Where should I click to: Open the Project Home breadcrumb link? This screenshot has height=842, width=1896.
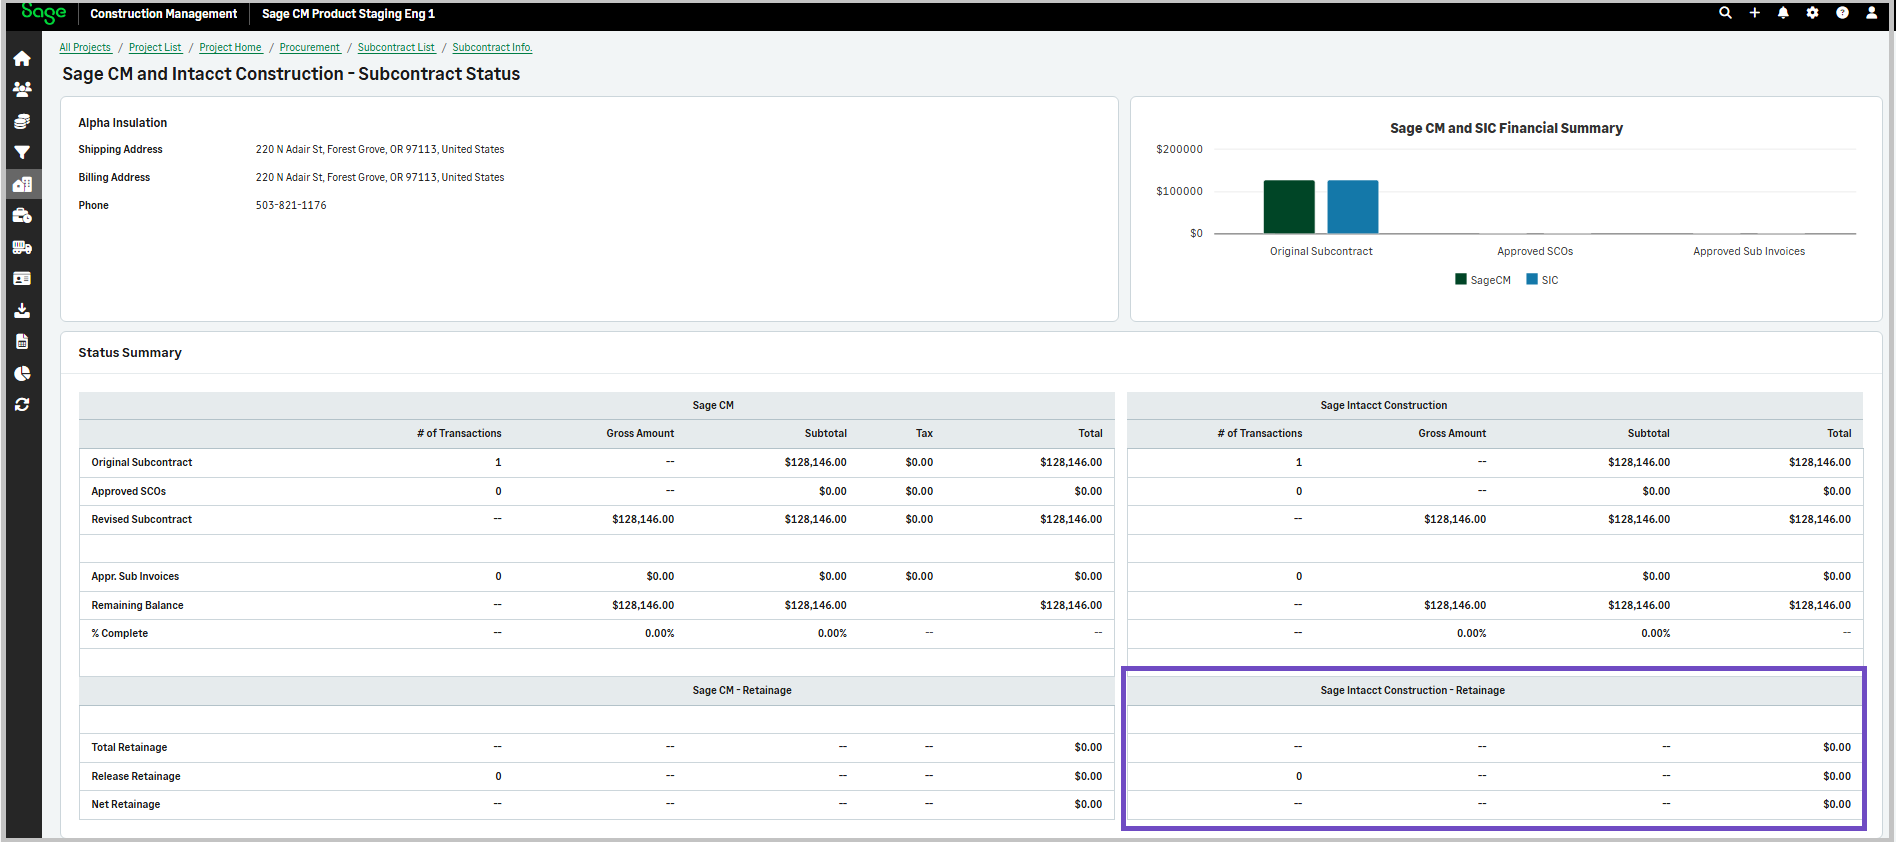(x=230, y=48)
